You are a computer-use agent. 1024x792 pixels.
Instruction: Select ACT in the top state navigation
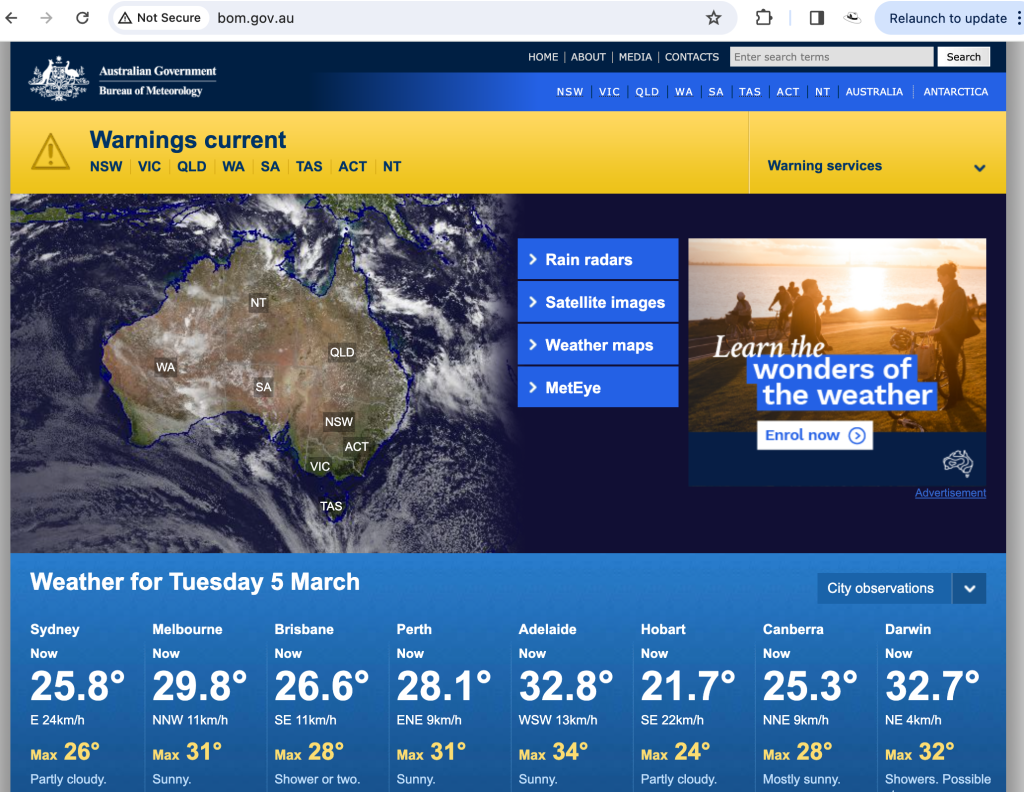click(x=788, y=92)
